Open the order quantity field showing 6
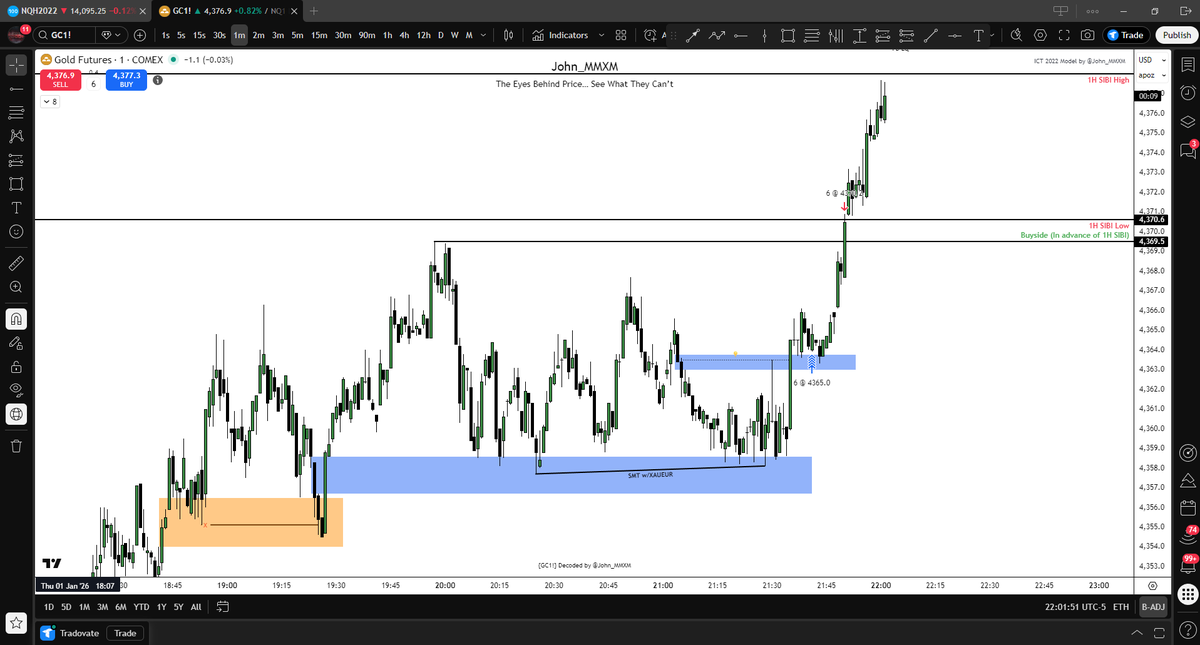The image size is (1200, 645). tap(93, 83)
